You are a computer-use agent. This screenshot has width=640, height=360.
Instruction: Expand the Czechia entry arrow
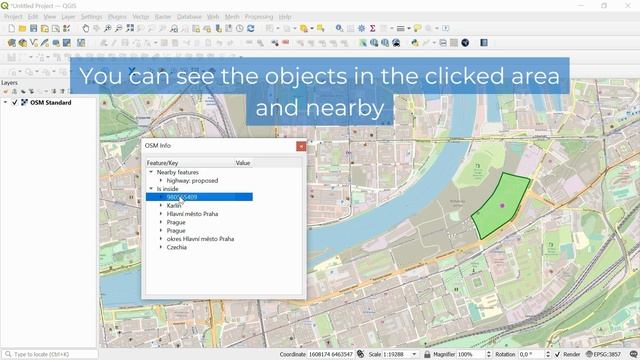coord(161,247)
